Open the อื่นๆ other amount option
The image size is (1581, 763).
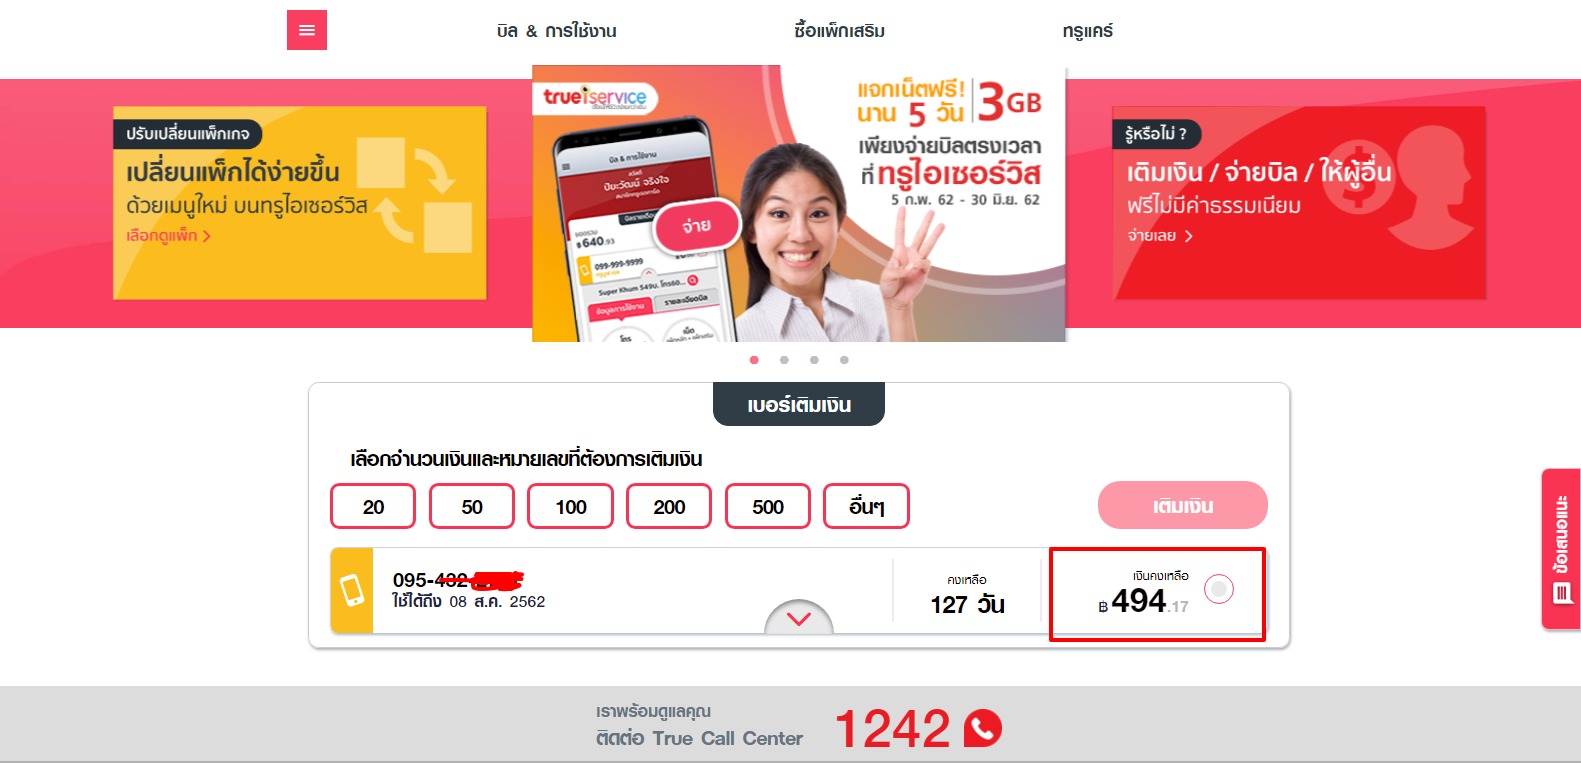click(866, 507)
